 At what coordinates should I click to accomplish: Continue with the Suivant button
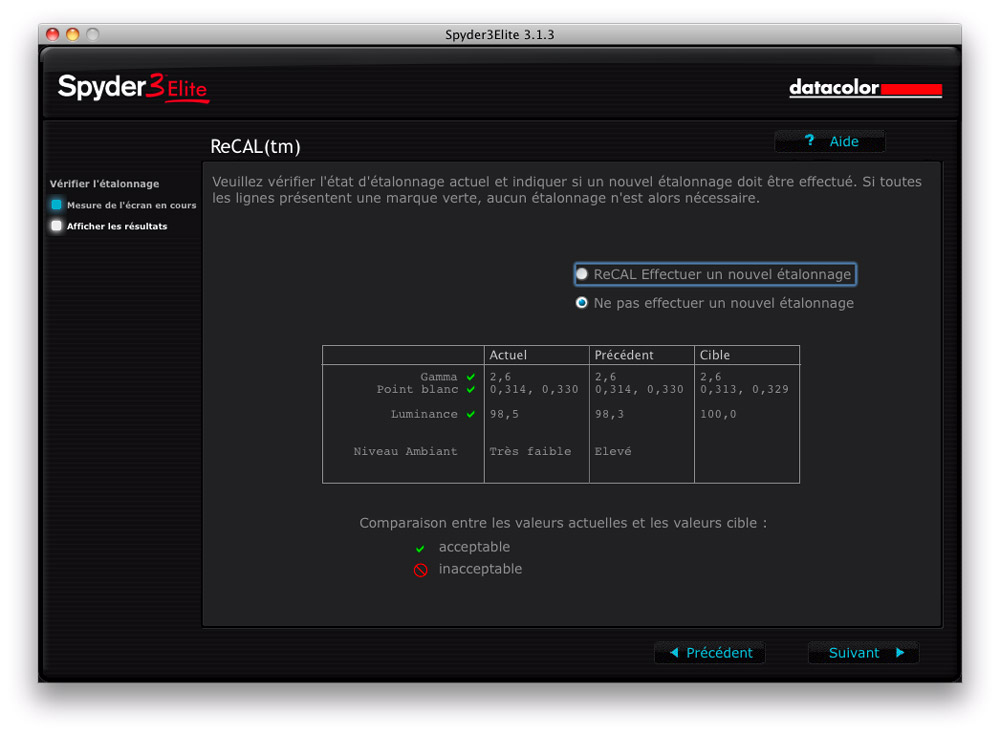coord(864,653)
